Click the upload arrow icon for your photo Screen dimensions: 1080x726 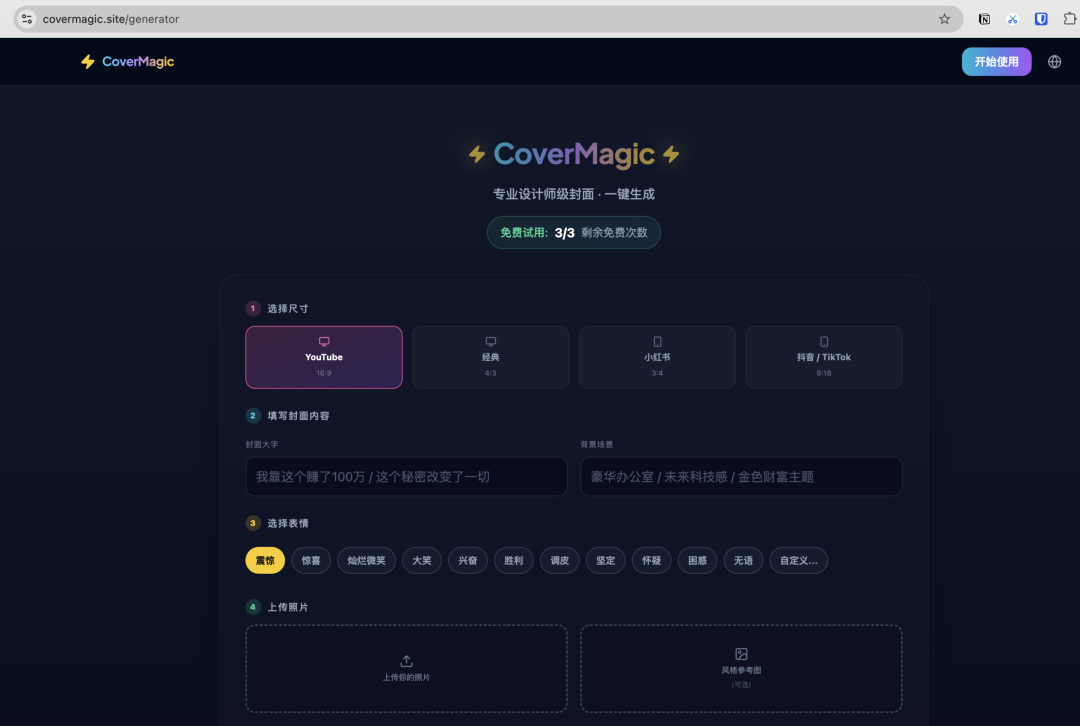(406, 661)
